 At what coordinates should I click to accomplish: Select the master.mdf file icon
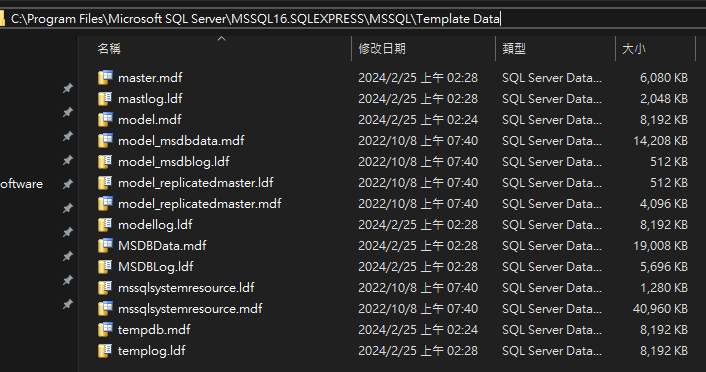105,77
